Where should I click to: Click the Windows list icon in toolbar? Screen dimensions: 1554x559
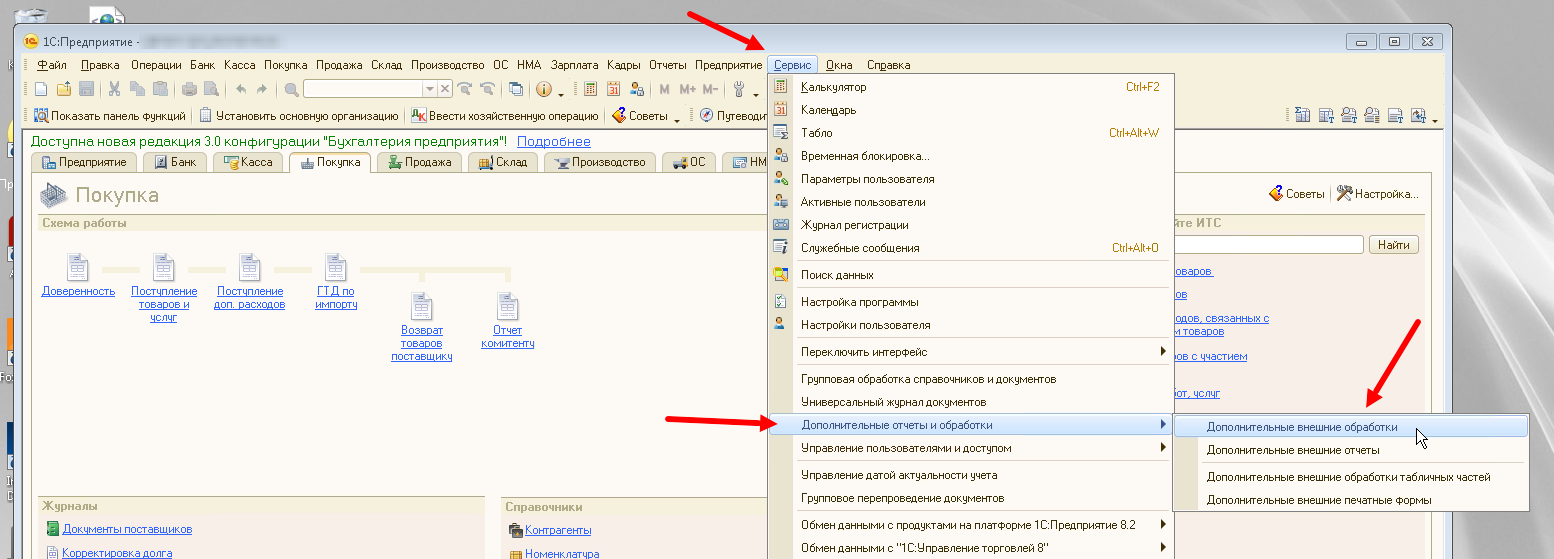516,89
